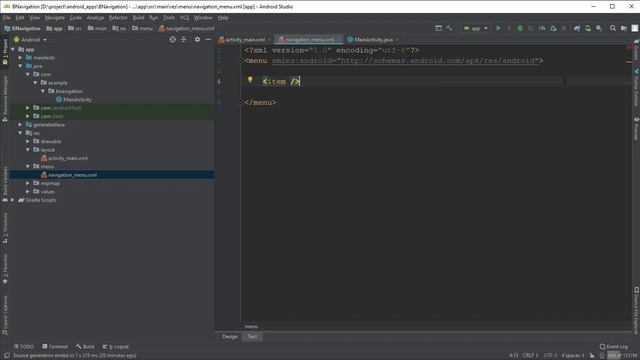Select MainActivity in project tree
This screenshot has height=360, width=640.
click(77, 100)
